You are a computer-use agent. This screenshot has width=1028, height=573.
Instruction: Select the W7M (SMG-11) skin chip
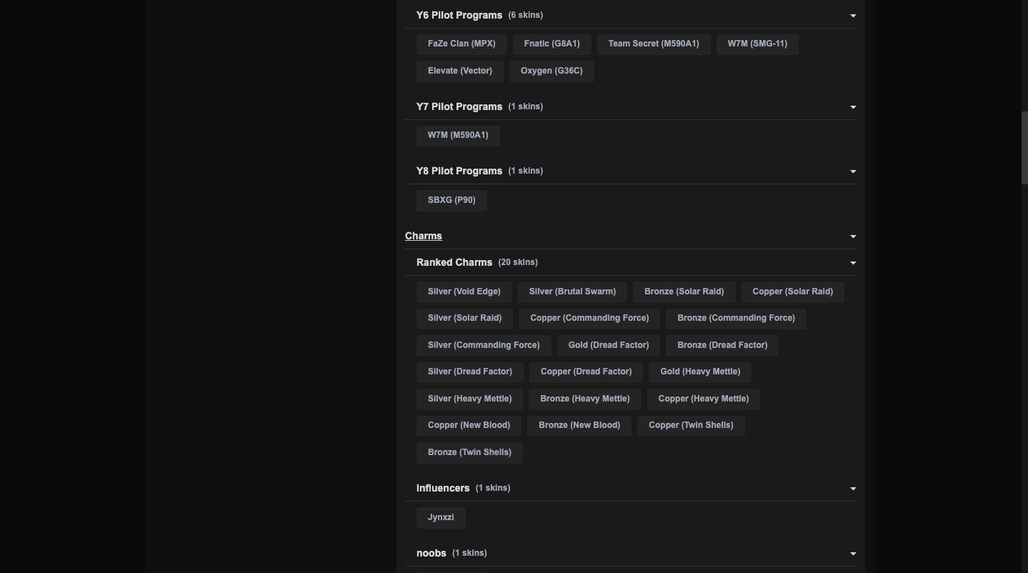[757, 44]
